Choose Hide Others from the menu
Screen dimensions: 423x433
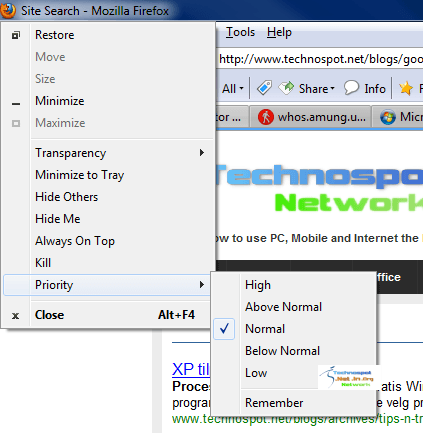[x=108, y=197]
